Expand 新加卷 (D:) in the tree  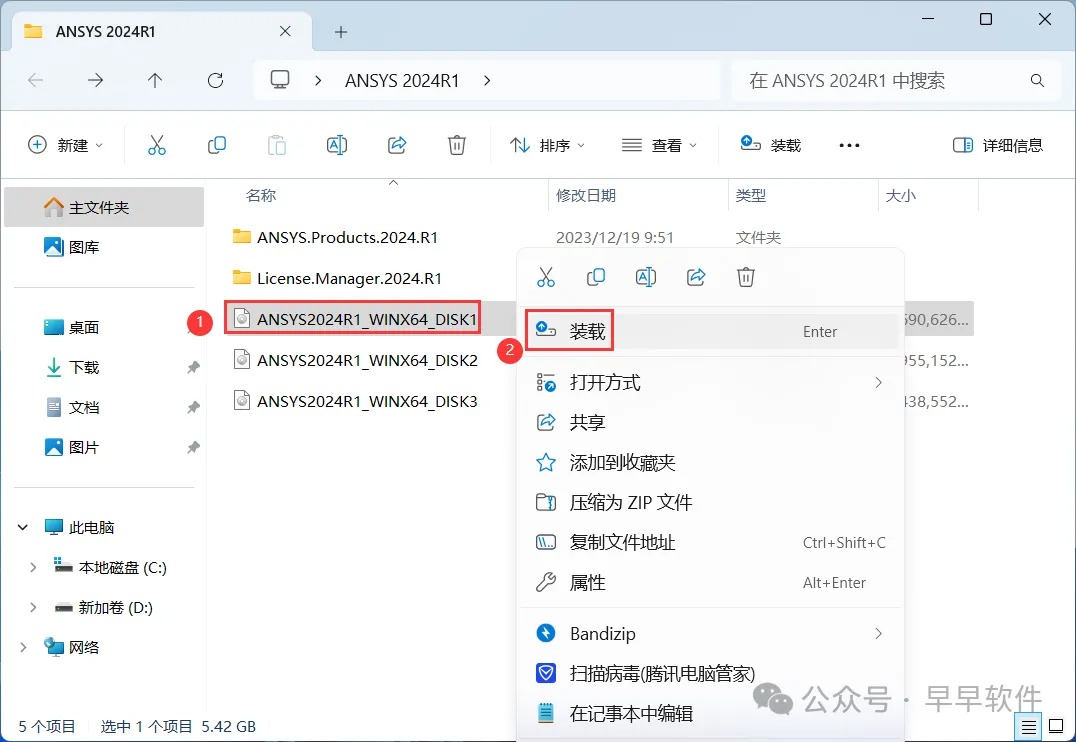click(x=32, y=607)
